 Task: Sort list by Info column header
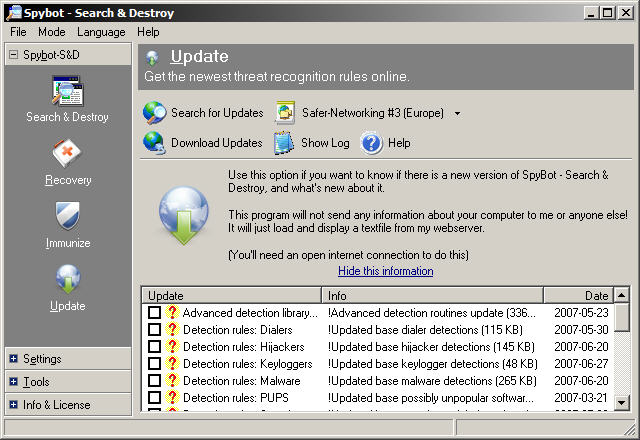click(432, 295)
